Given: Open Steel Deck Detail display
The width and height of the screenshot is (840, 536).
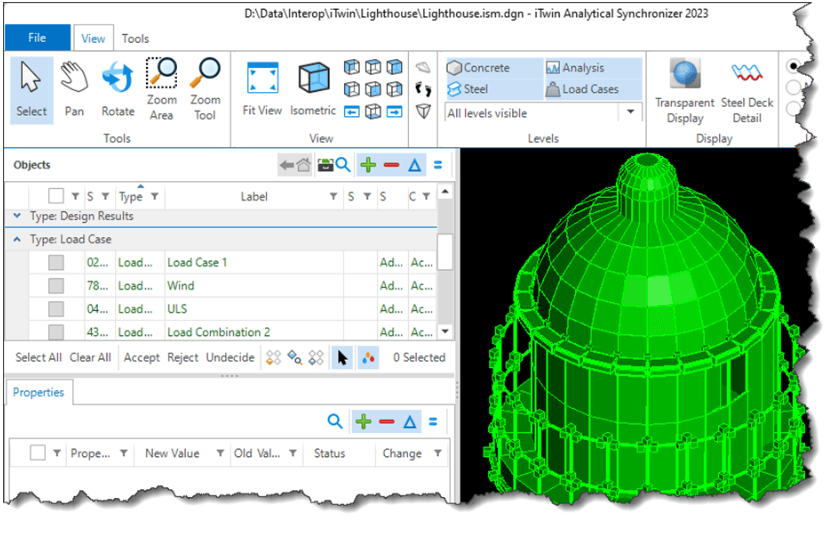Looking at the screenshot, I should (747, 91).
